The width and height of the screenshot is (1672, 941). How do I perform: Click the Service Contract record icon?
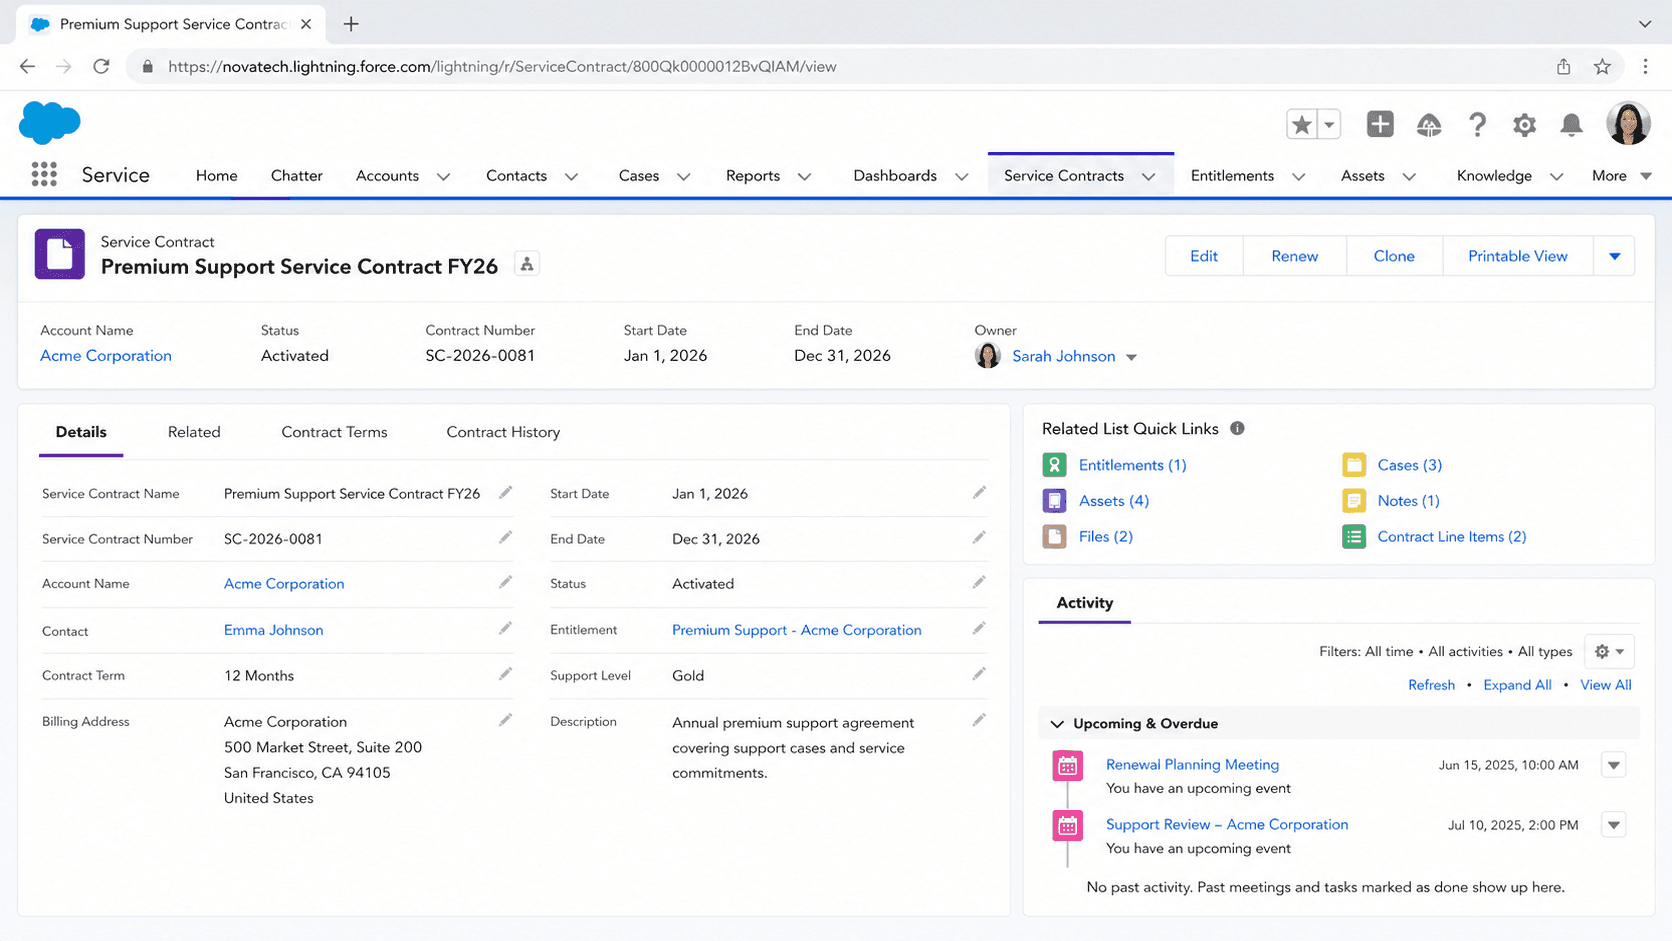(60, 254)
